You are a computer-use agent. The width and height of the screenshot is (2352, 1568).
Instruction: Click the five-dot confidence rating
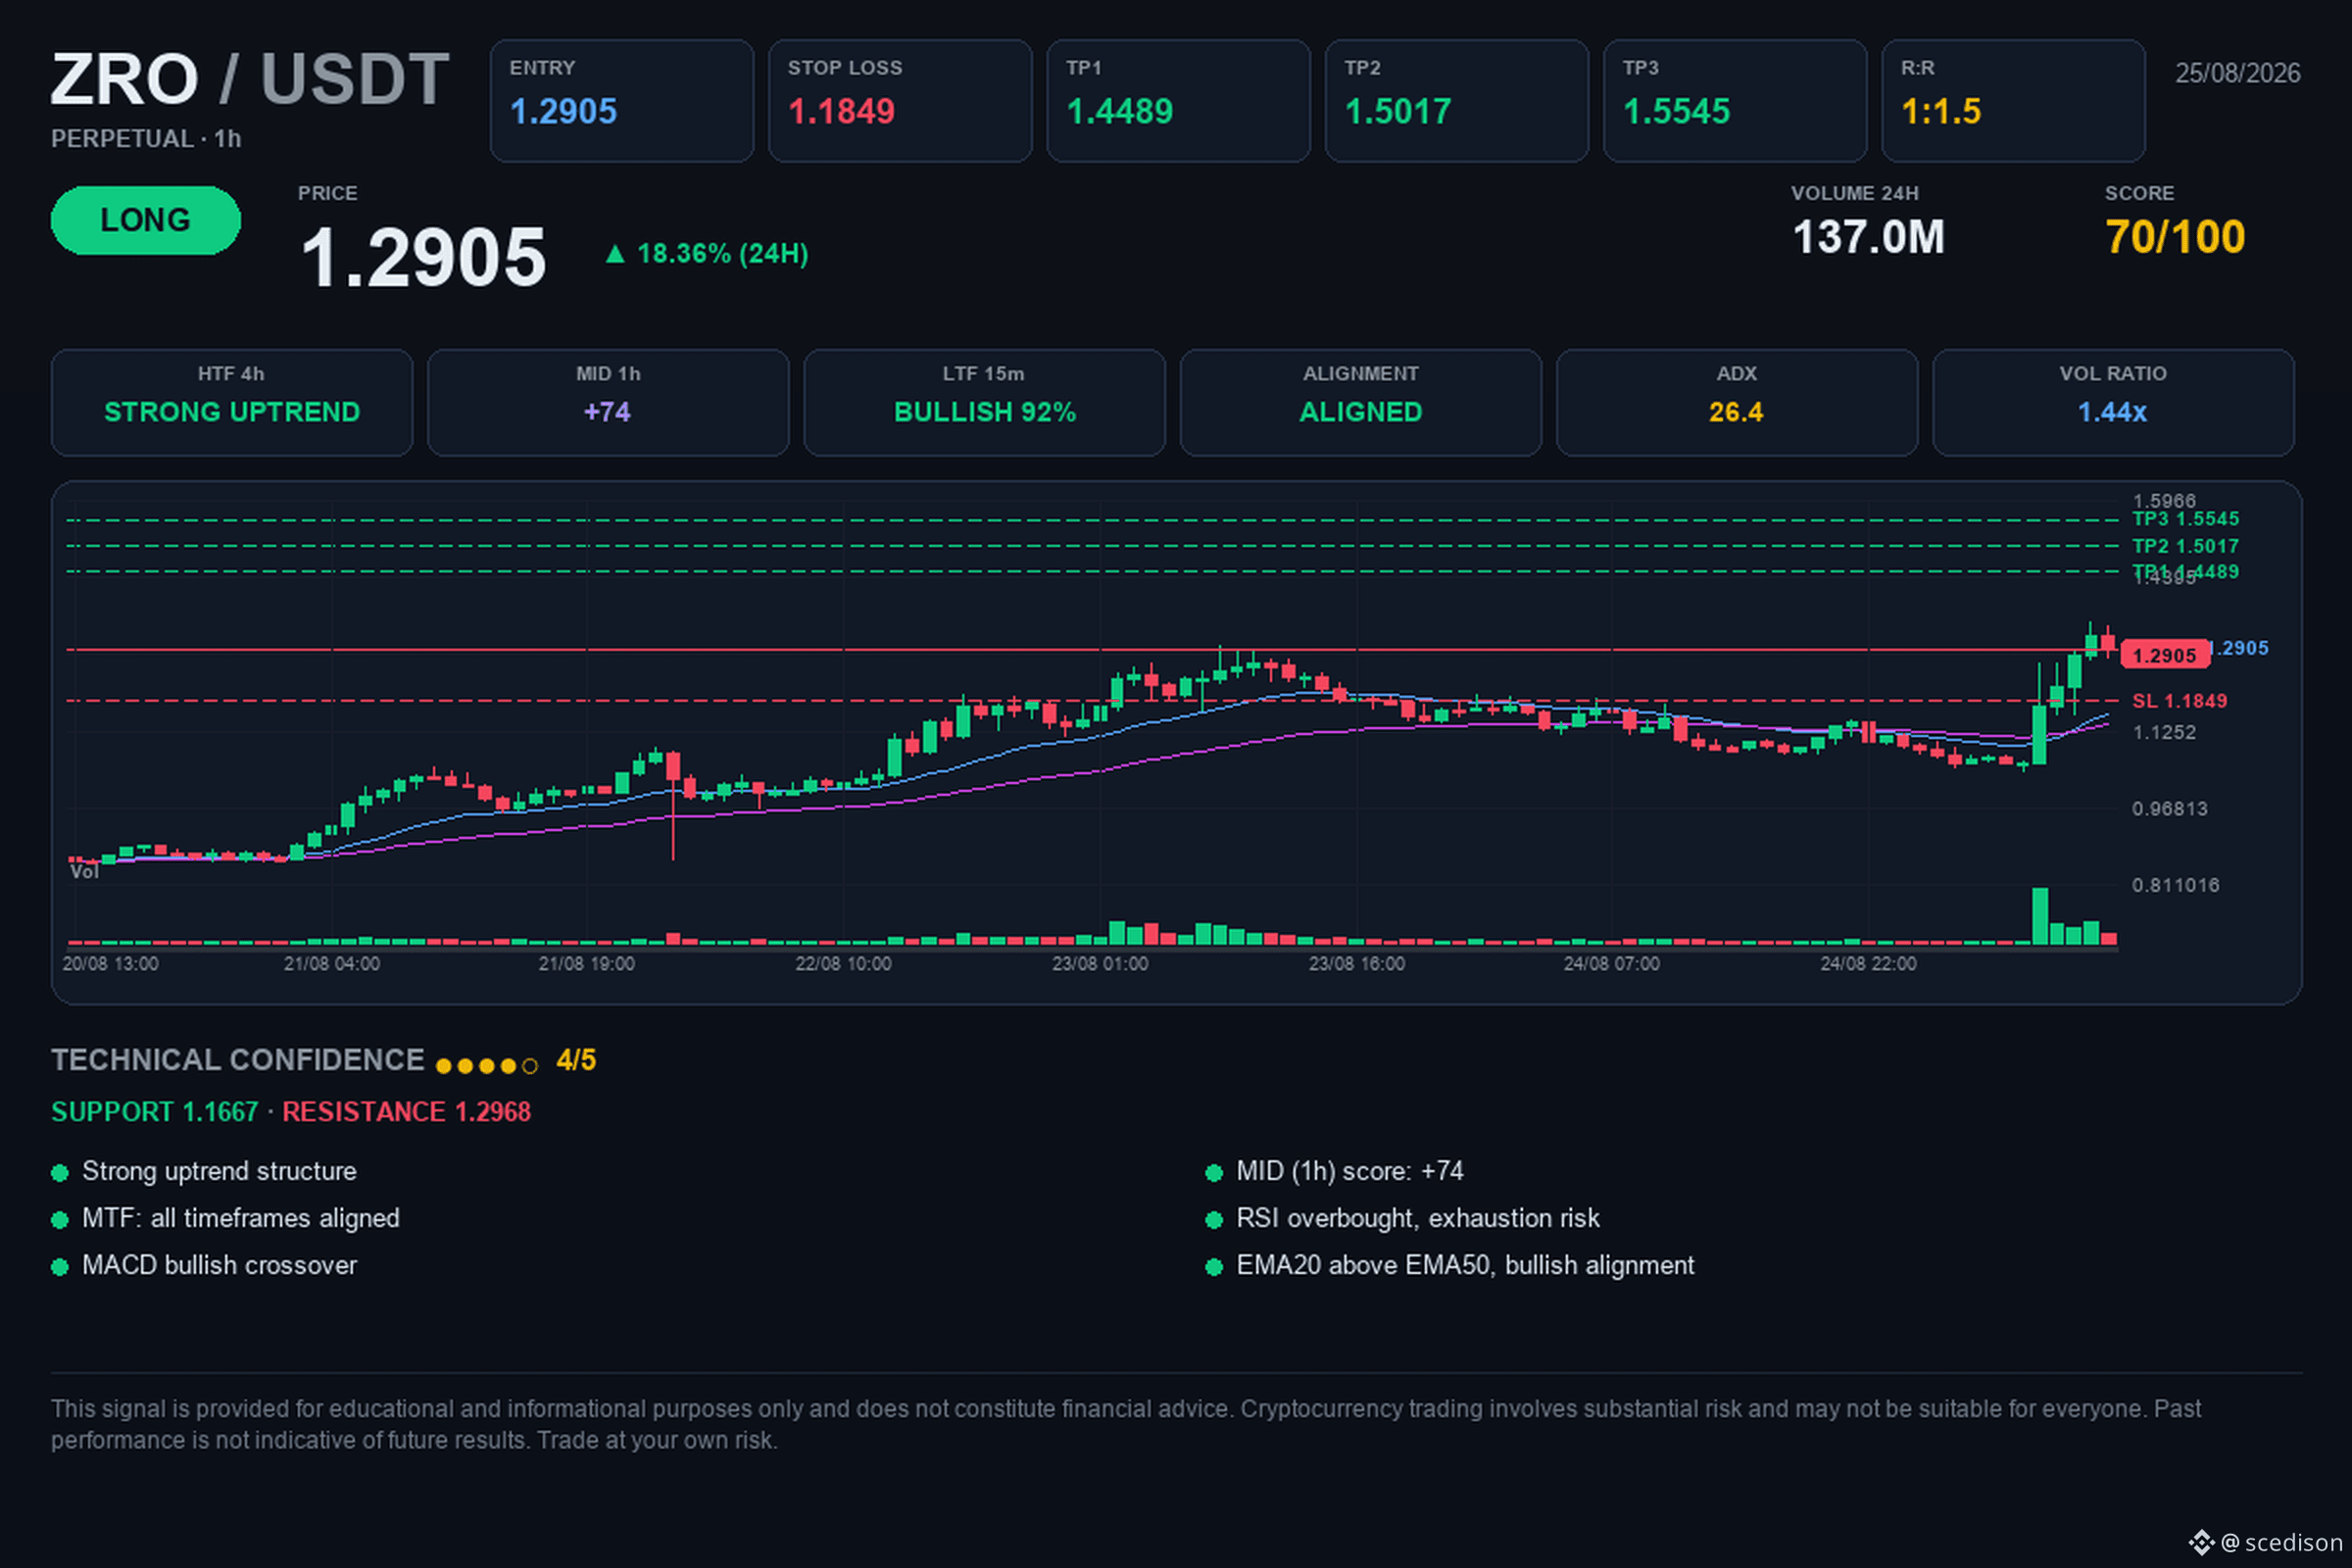pos(487,1065)
